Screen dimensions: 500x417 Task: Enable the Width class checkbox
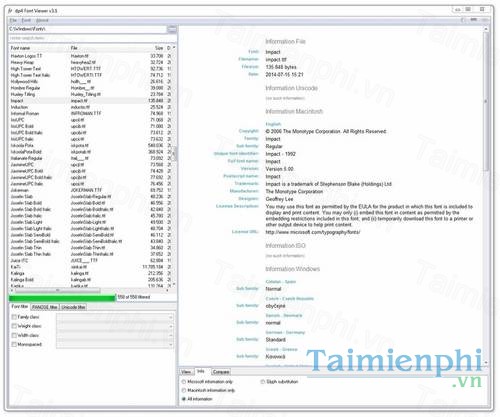pyautogui.click(x=14, y=335)
